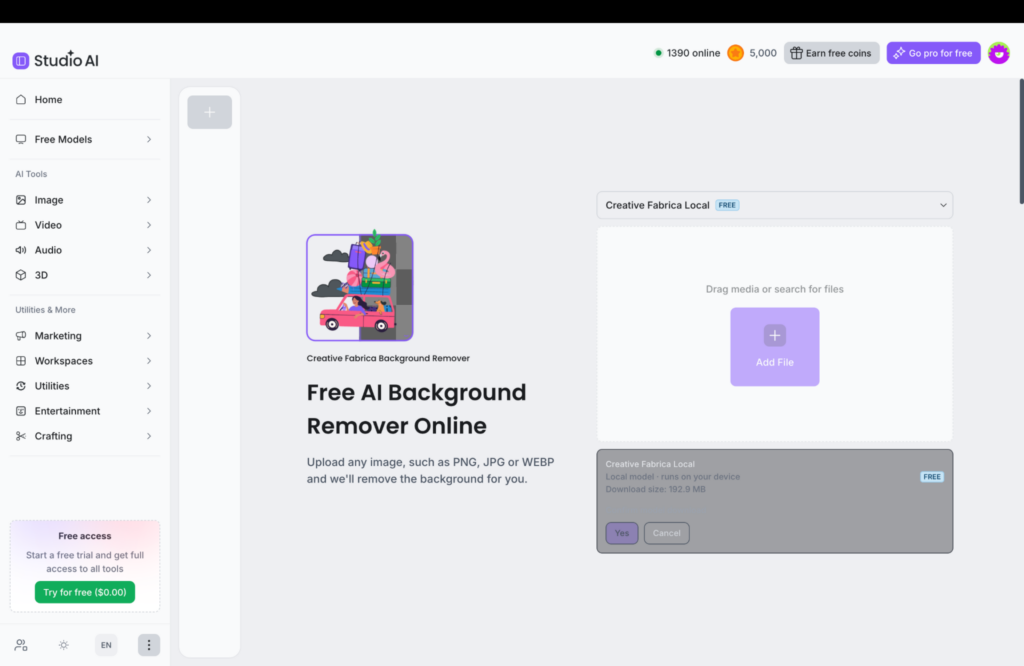
Task: Expand the Free Models chevron
Action: (x=149, y=140)
